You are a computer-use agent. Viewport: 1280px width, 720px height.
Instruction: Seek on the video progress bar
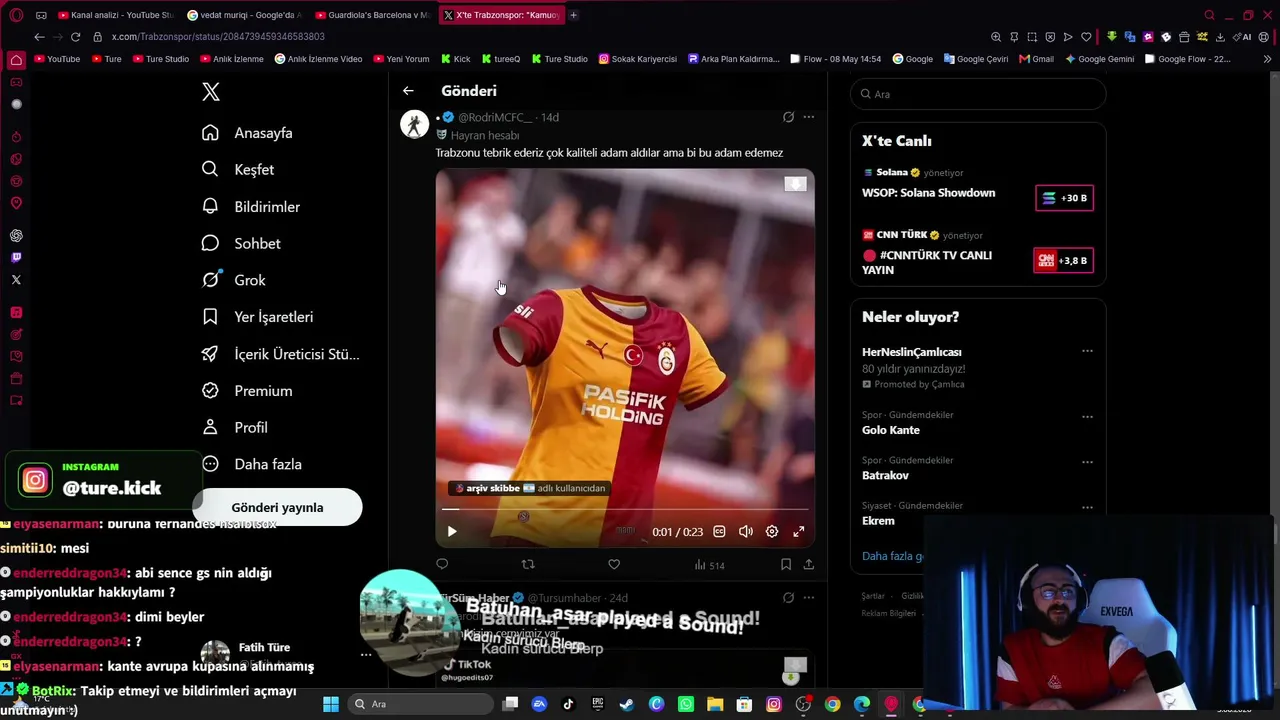[x=625, y=509]
